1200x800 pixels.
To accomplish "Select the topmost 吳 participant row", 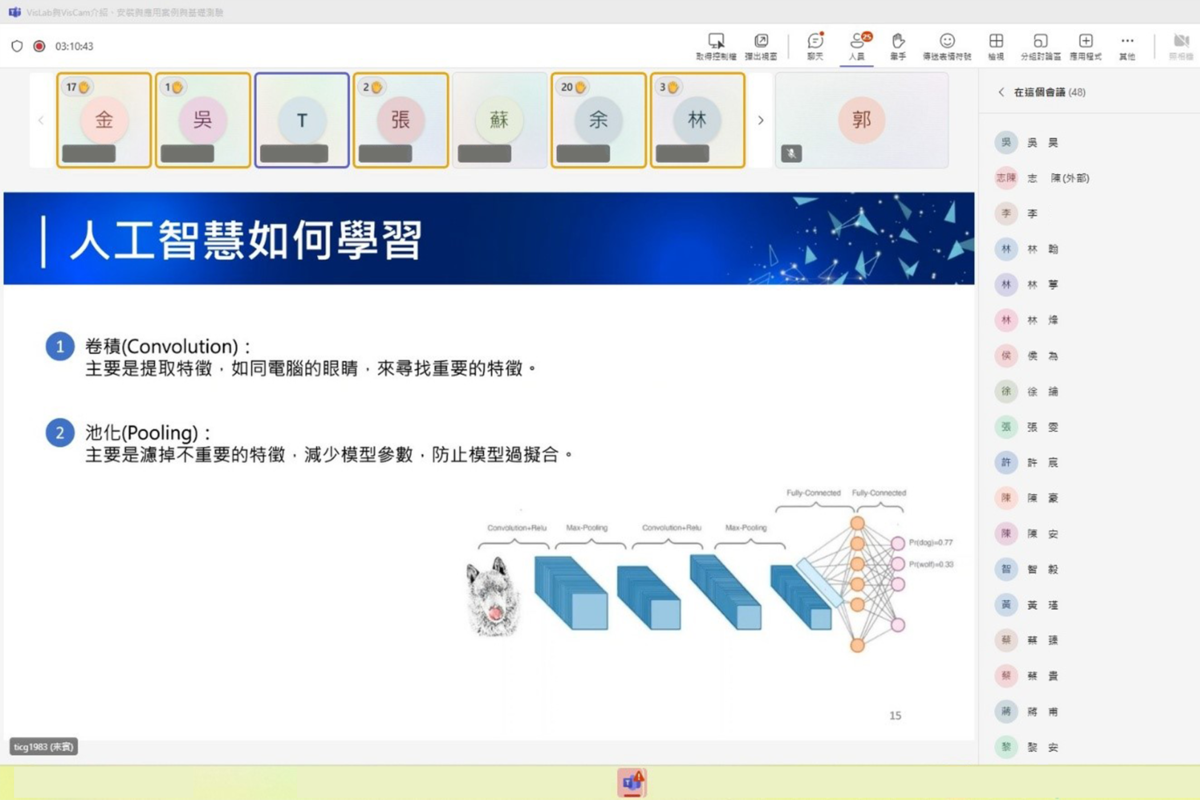I will coord(1089,143).
